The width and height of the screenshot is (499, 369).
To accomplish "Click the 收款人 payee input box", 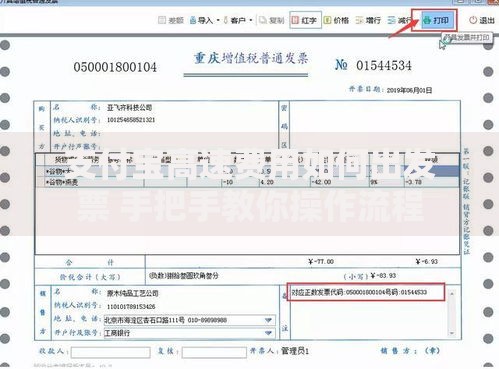I will (x=111, y=352).
